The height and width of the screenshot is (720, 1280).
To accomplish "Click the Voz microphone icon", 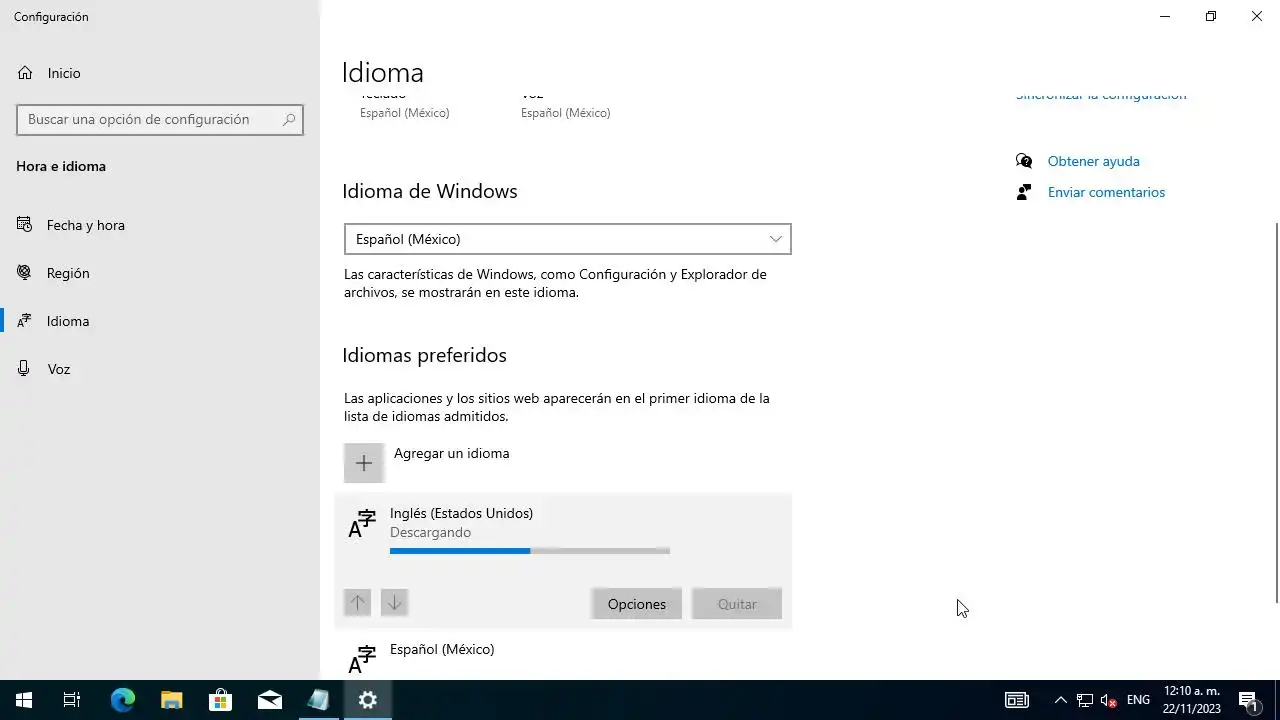I will point(25,369).
